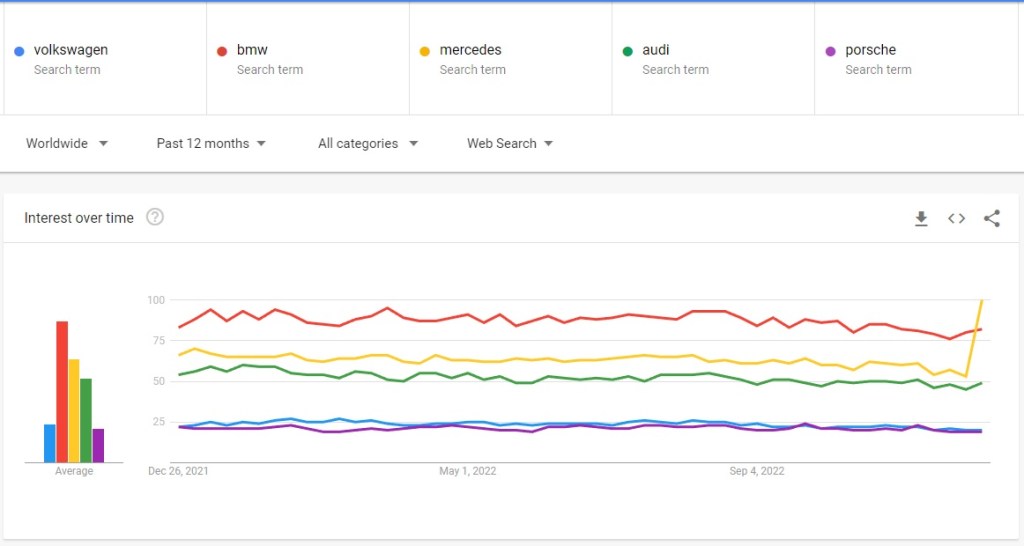Open the All categories dropdown

pos(367,144)
